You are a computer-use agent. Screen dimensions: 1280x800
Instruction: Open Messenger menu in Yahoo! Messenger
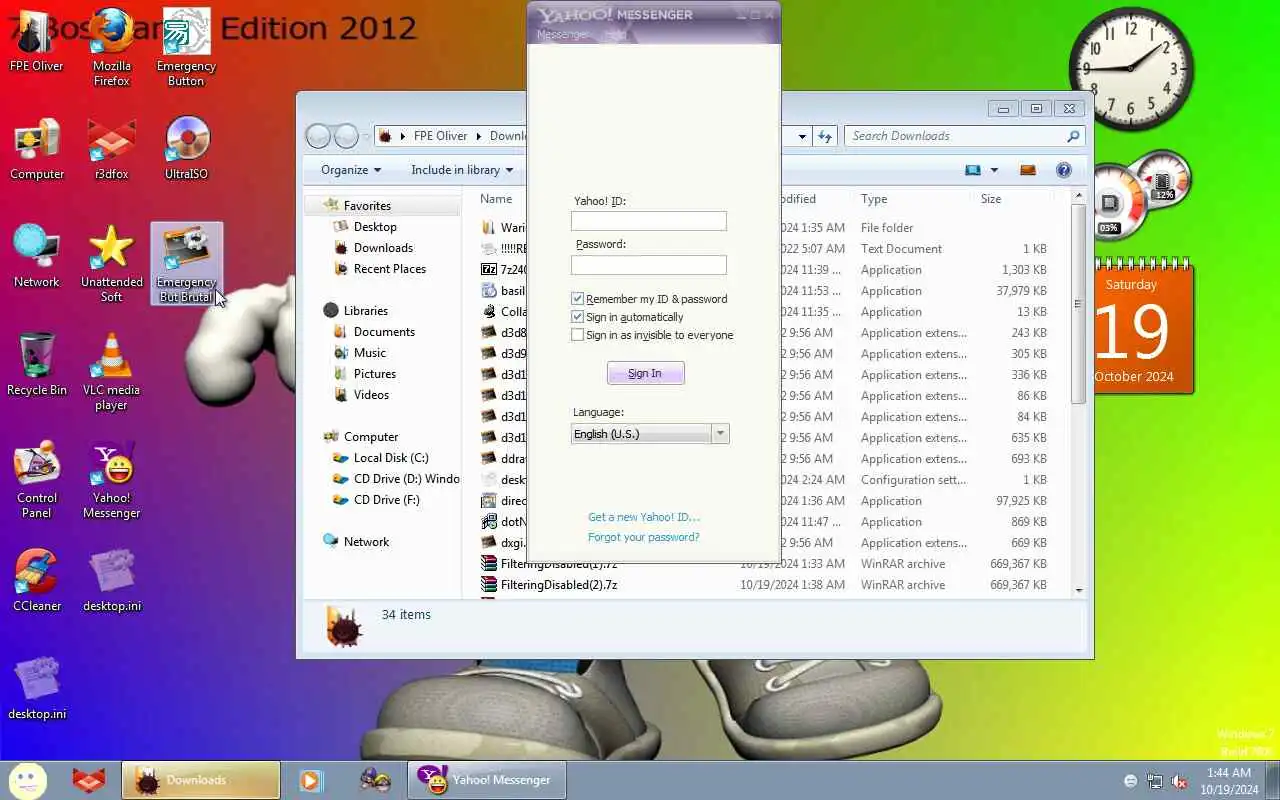pos(563,35)
